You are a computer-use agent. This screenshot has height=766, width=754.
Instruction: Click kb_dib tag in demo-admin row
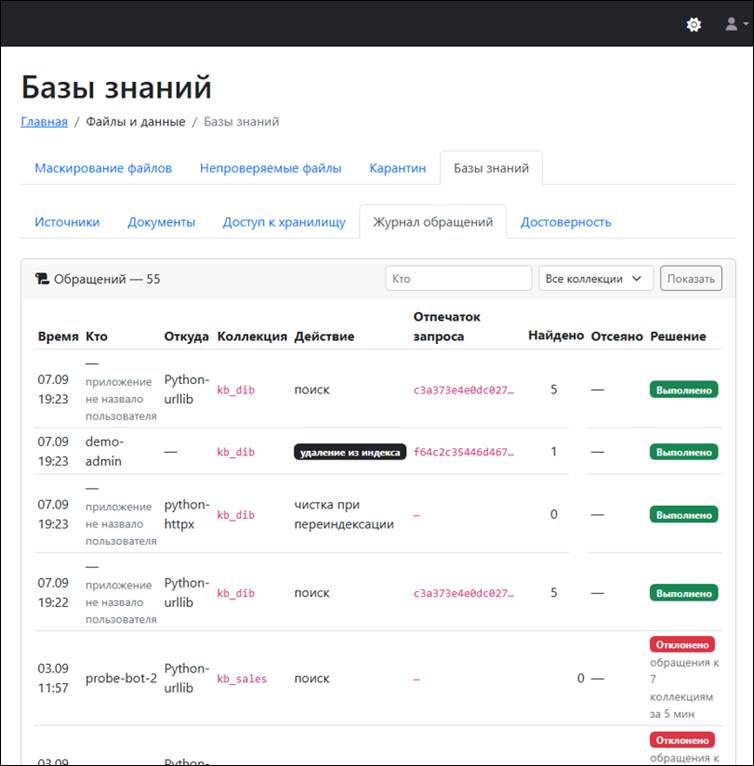pos(236,452)
